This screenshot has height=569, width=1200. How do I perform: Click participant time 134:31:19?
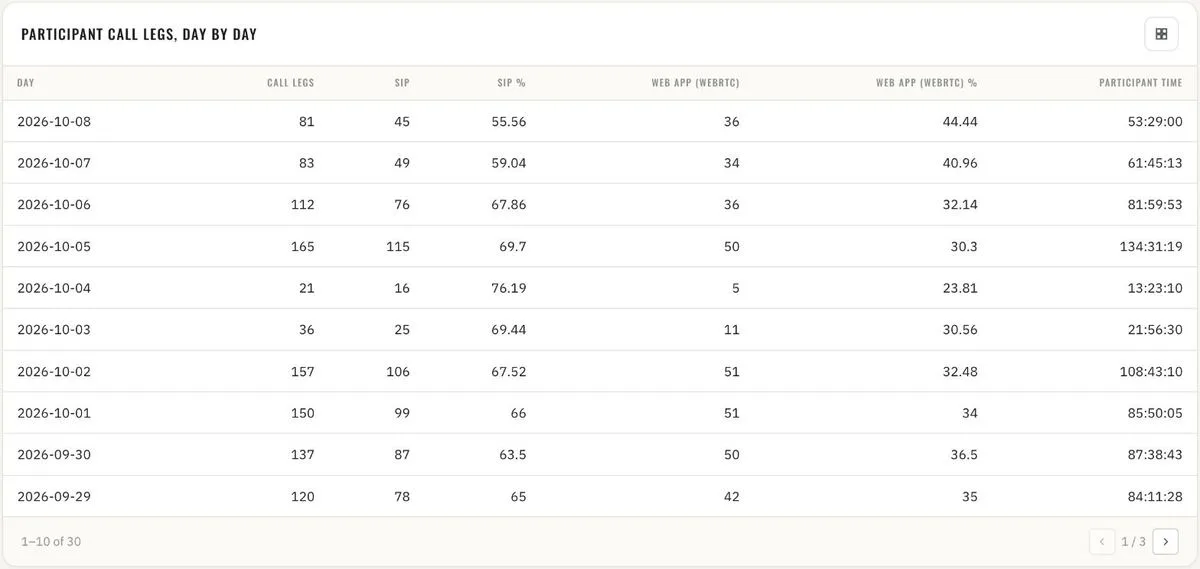pos(1151,246)
